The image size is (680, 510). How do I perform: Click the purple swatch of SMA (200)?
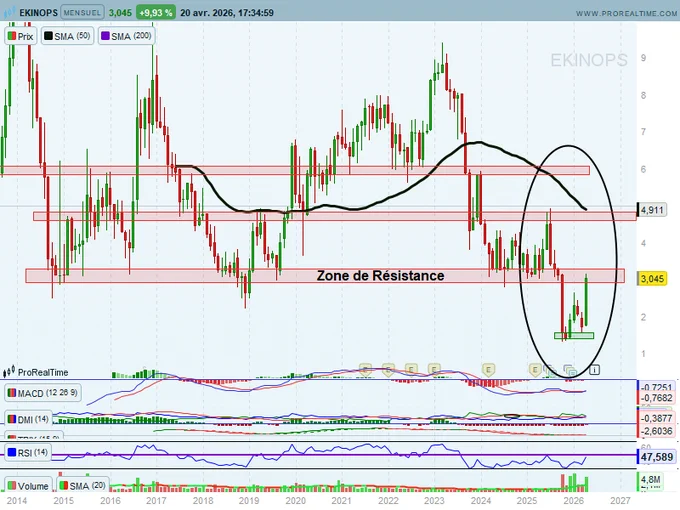105,36
